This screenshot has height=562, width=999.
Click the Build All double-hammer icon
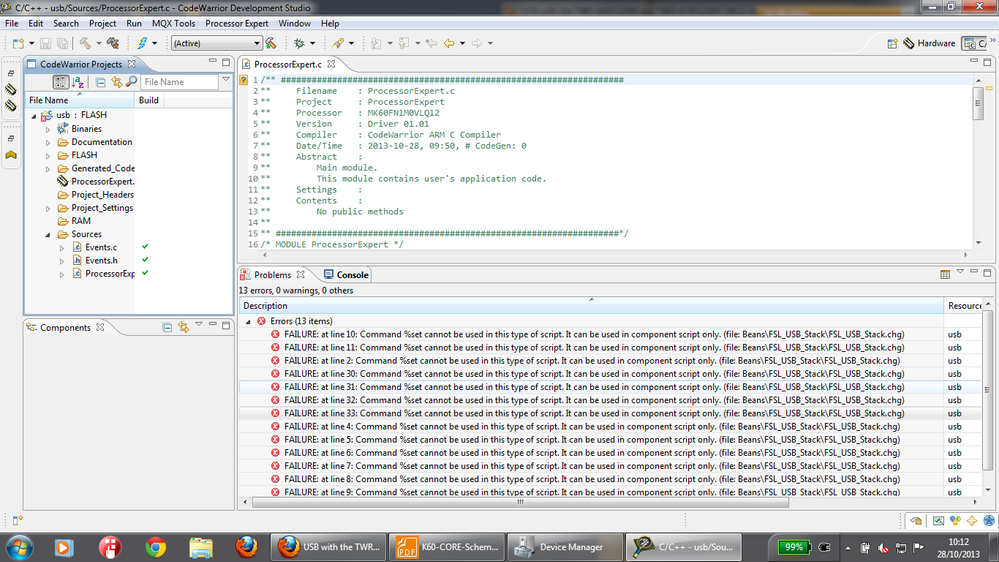tap(113, 43)
